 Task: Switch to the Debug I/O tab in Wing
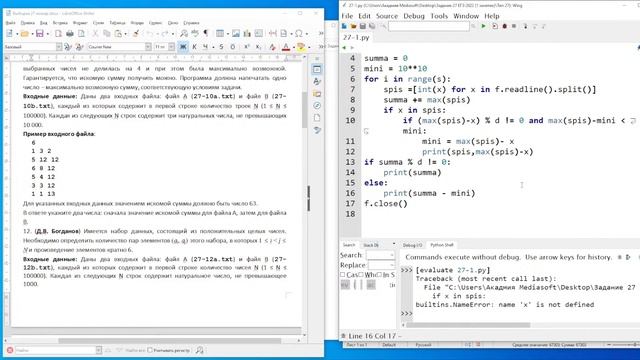pyautogui.click(x=412, y=245)
